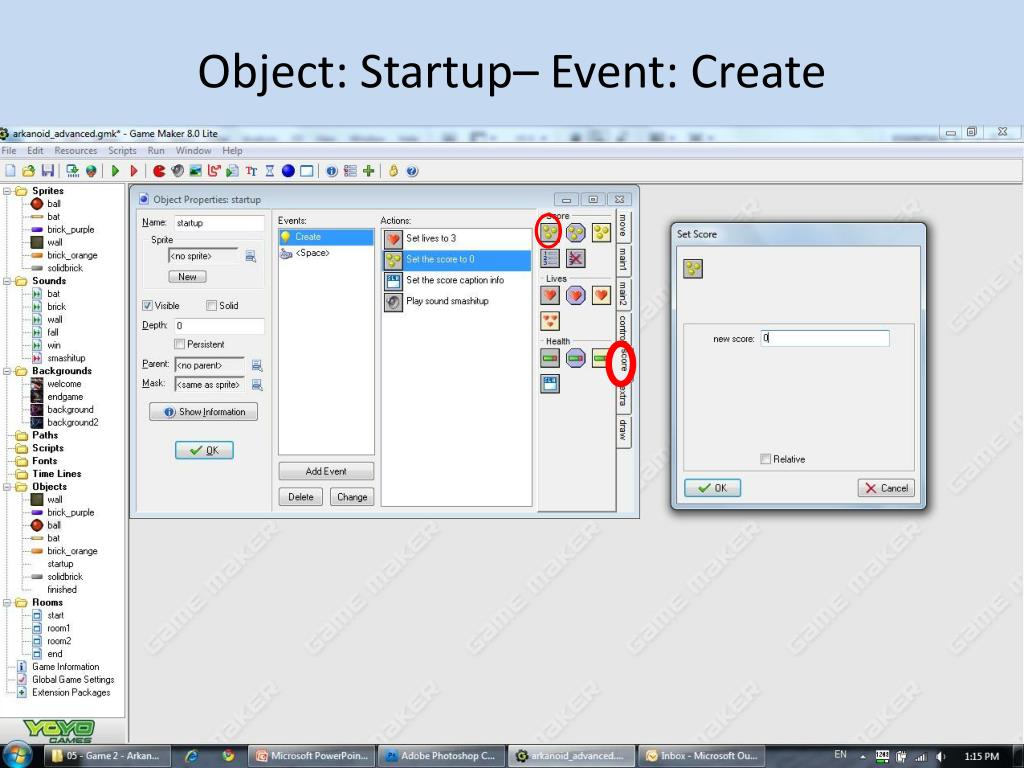Select the Score Caption action icon
Screen dimensions: 1024x768
550,384
